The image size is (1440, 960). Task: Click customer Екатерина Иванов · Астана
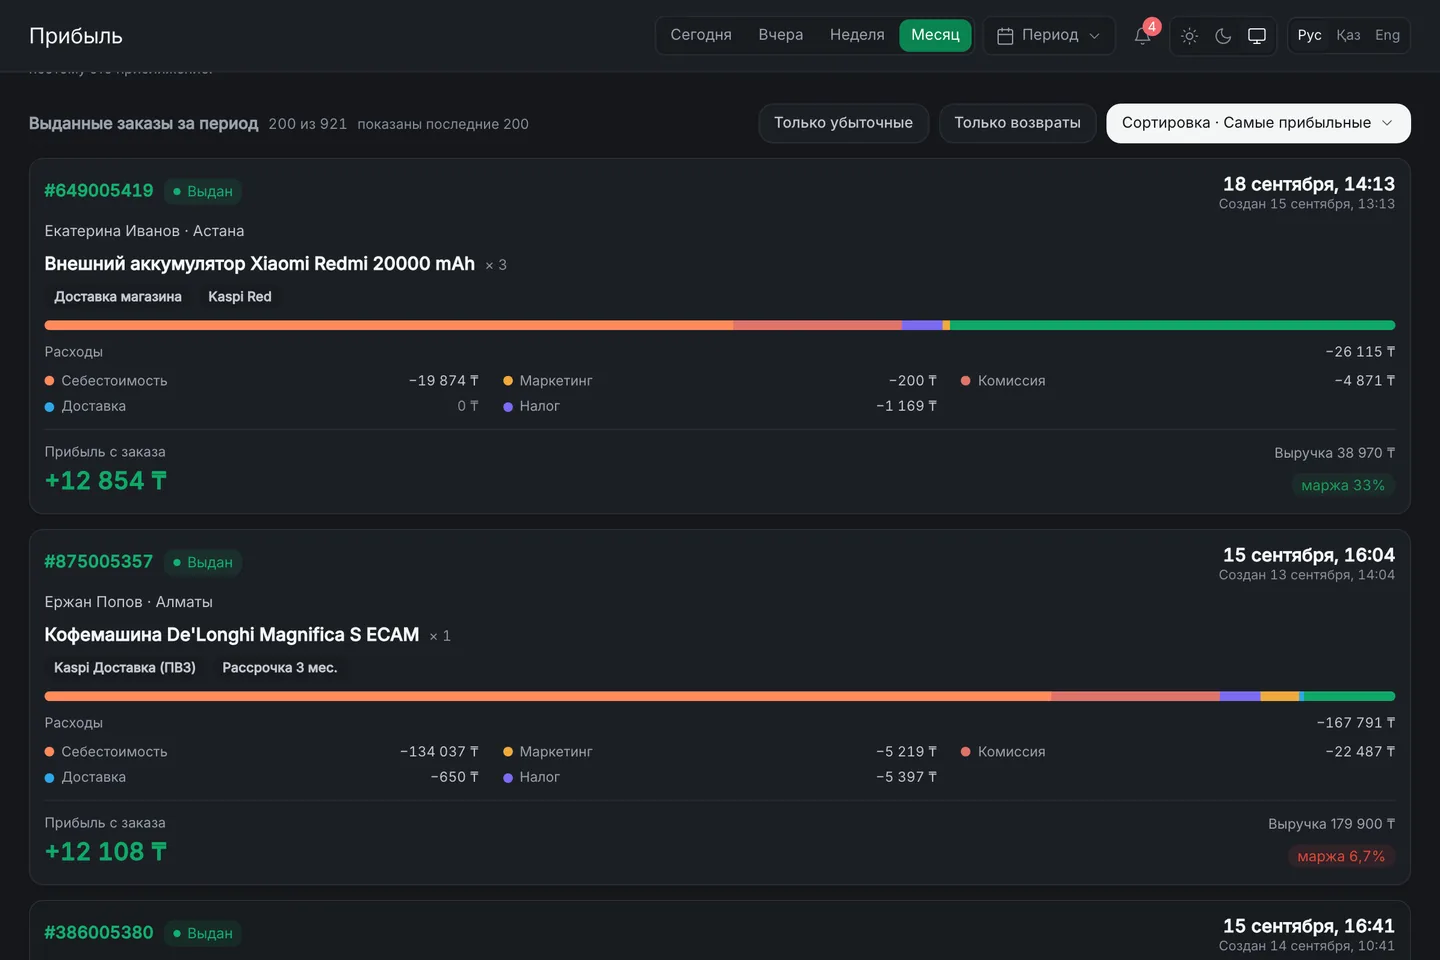145,231
